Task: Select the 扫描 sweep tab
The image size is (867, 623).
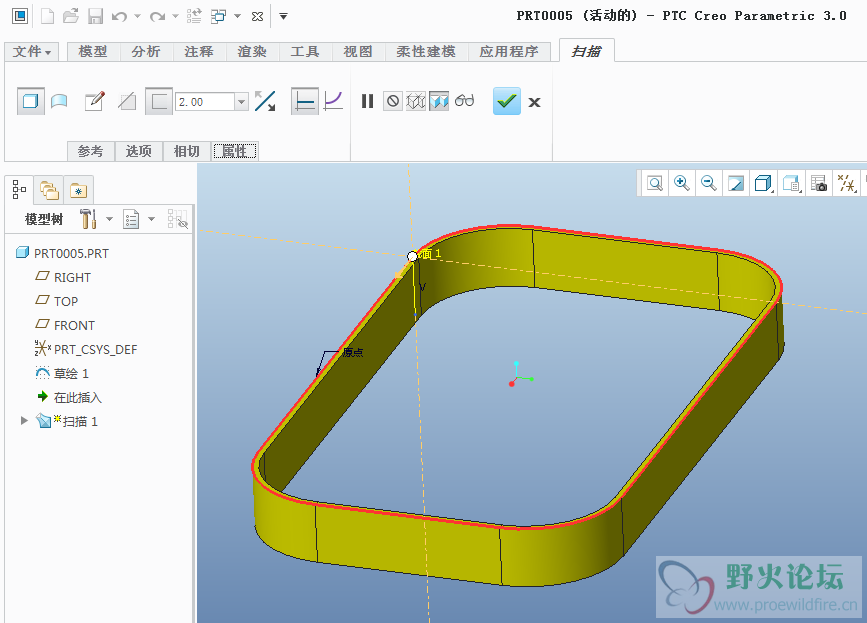Action: [x=587, y=51]
